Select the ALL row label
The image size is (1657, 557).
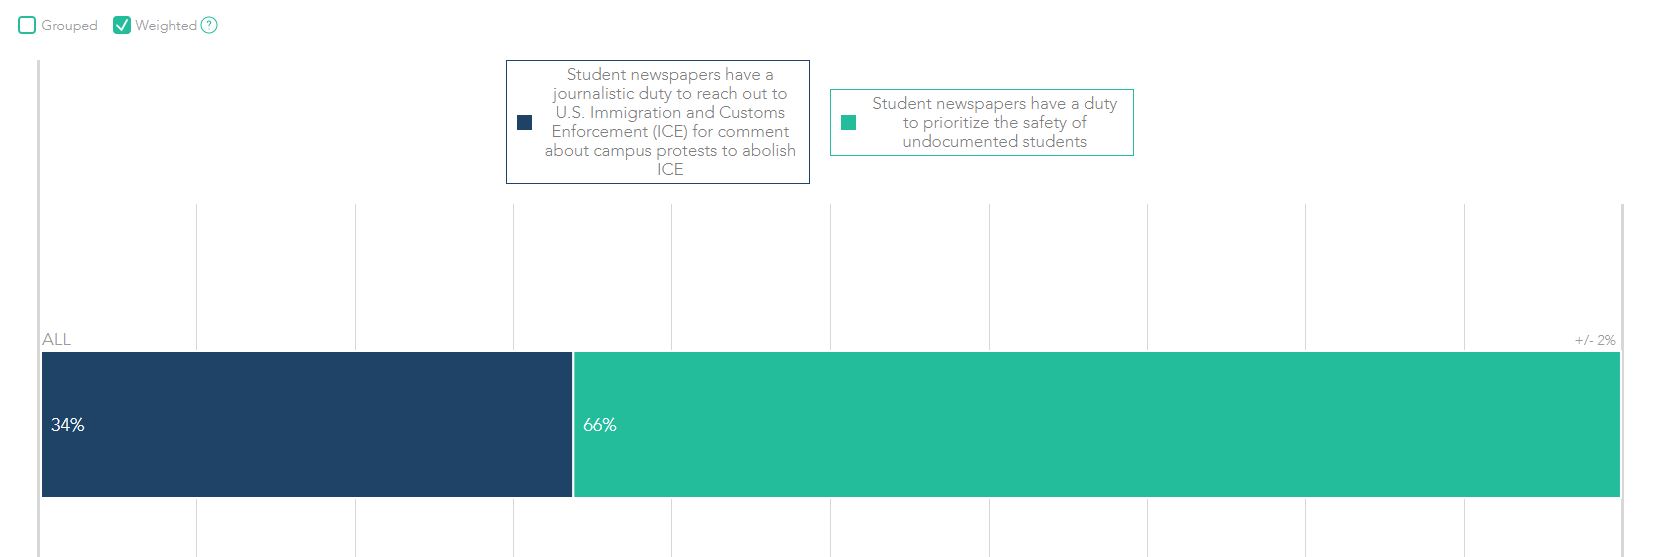(x=56, y=339)
